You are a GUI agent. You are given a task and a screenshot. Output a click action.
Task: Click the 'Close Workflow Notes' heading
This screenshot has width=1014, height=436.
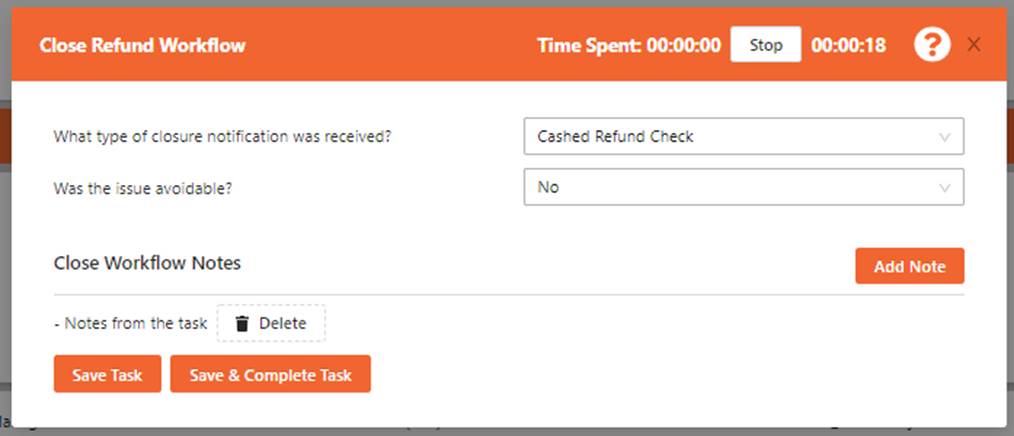click(x=147, y=263)
